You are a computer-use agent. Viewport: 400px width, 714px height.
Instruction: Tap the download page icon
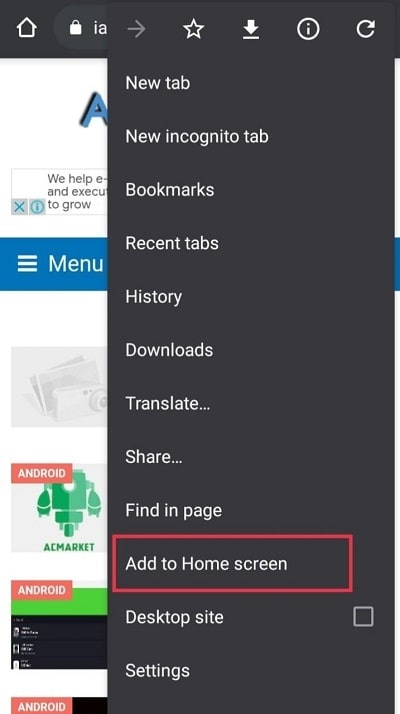(x=251, y=30)
